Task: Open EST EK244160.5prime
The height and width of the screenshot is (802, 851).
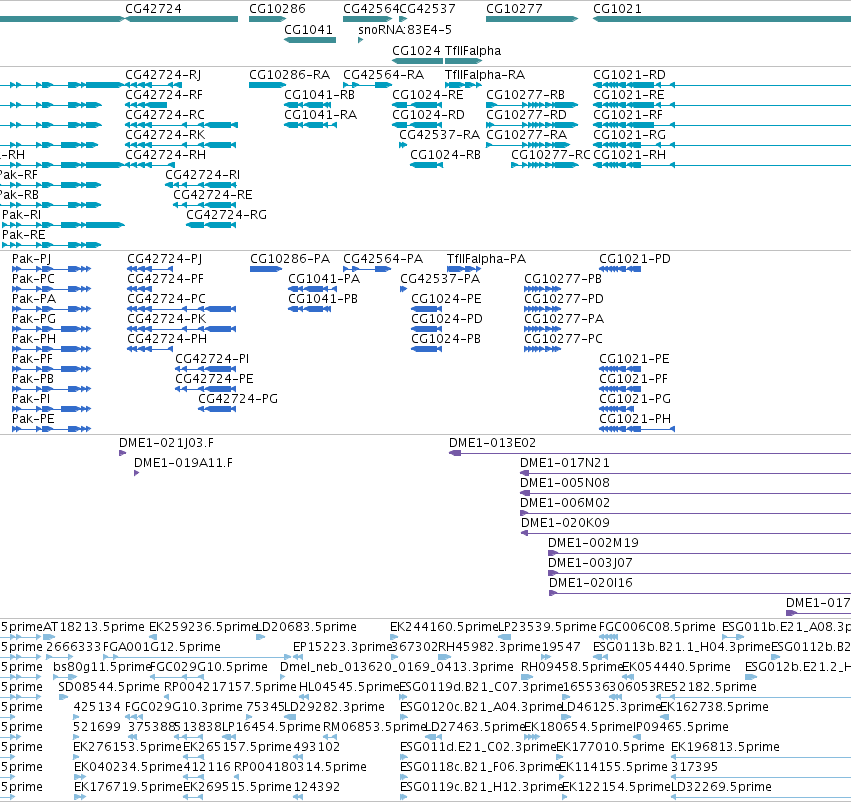Action: tap(444, 627)
